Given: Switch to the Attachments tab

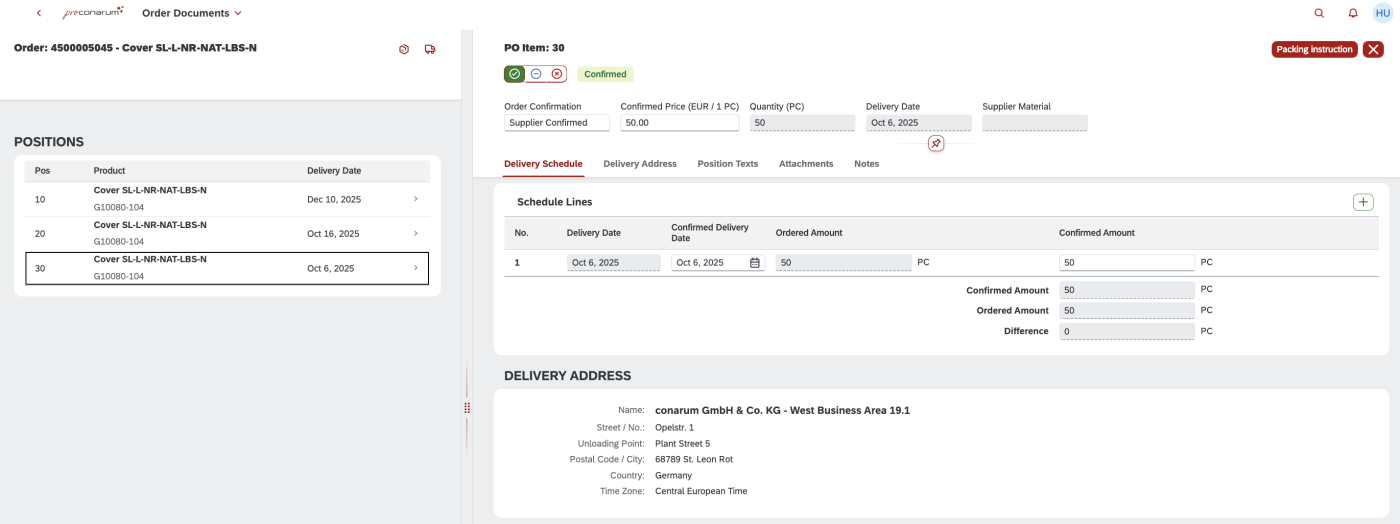Looking at the screenshot, I should point(806,164).
